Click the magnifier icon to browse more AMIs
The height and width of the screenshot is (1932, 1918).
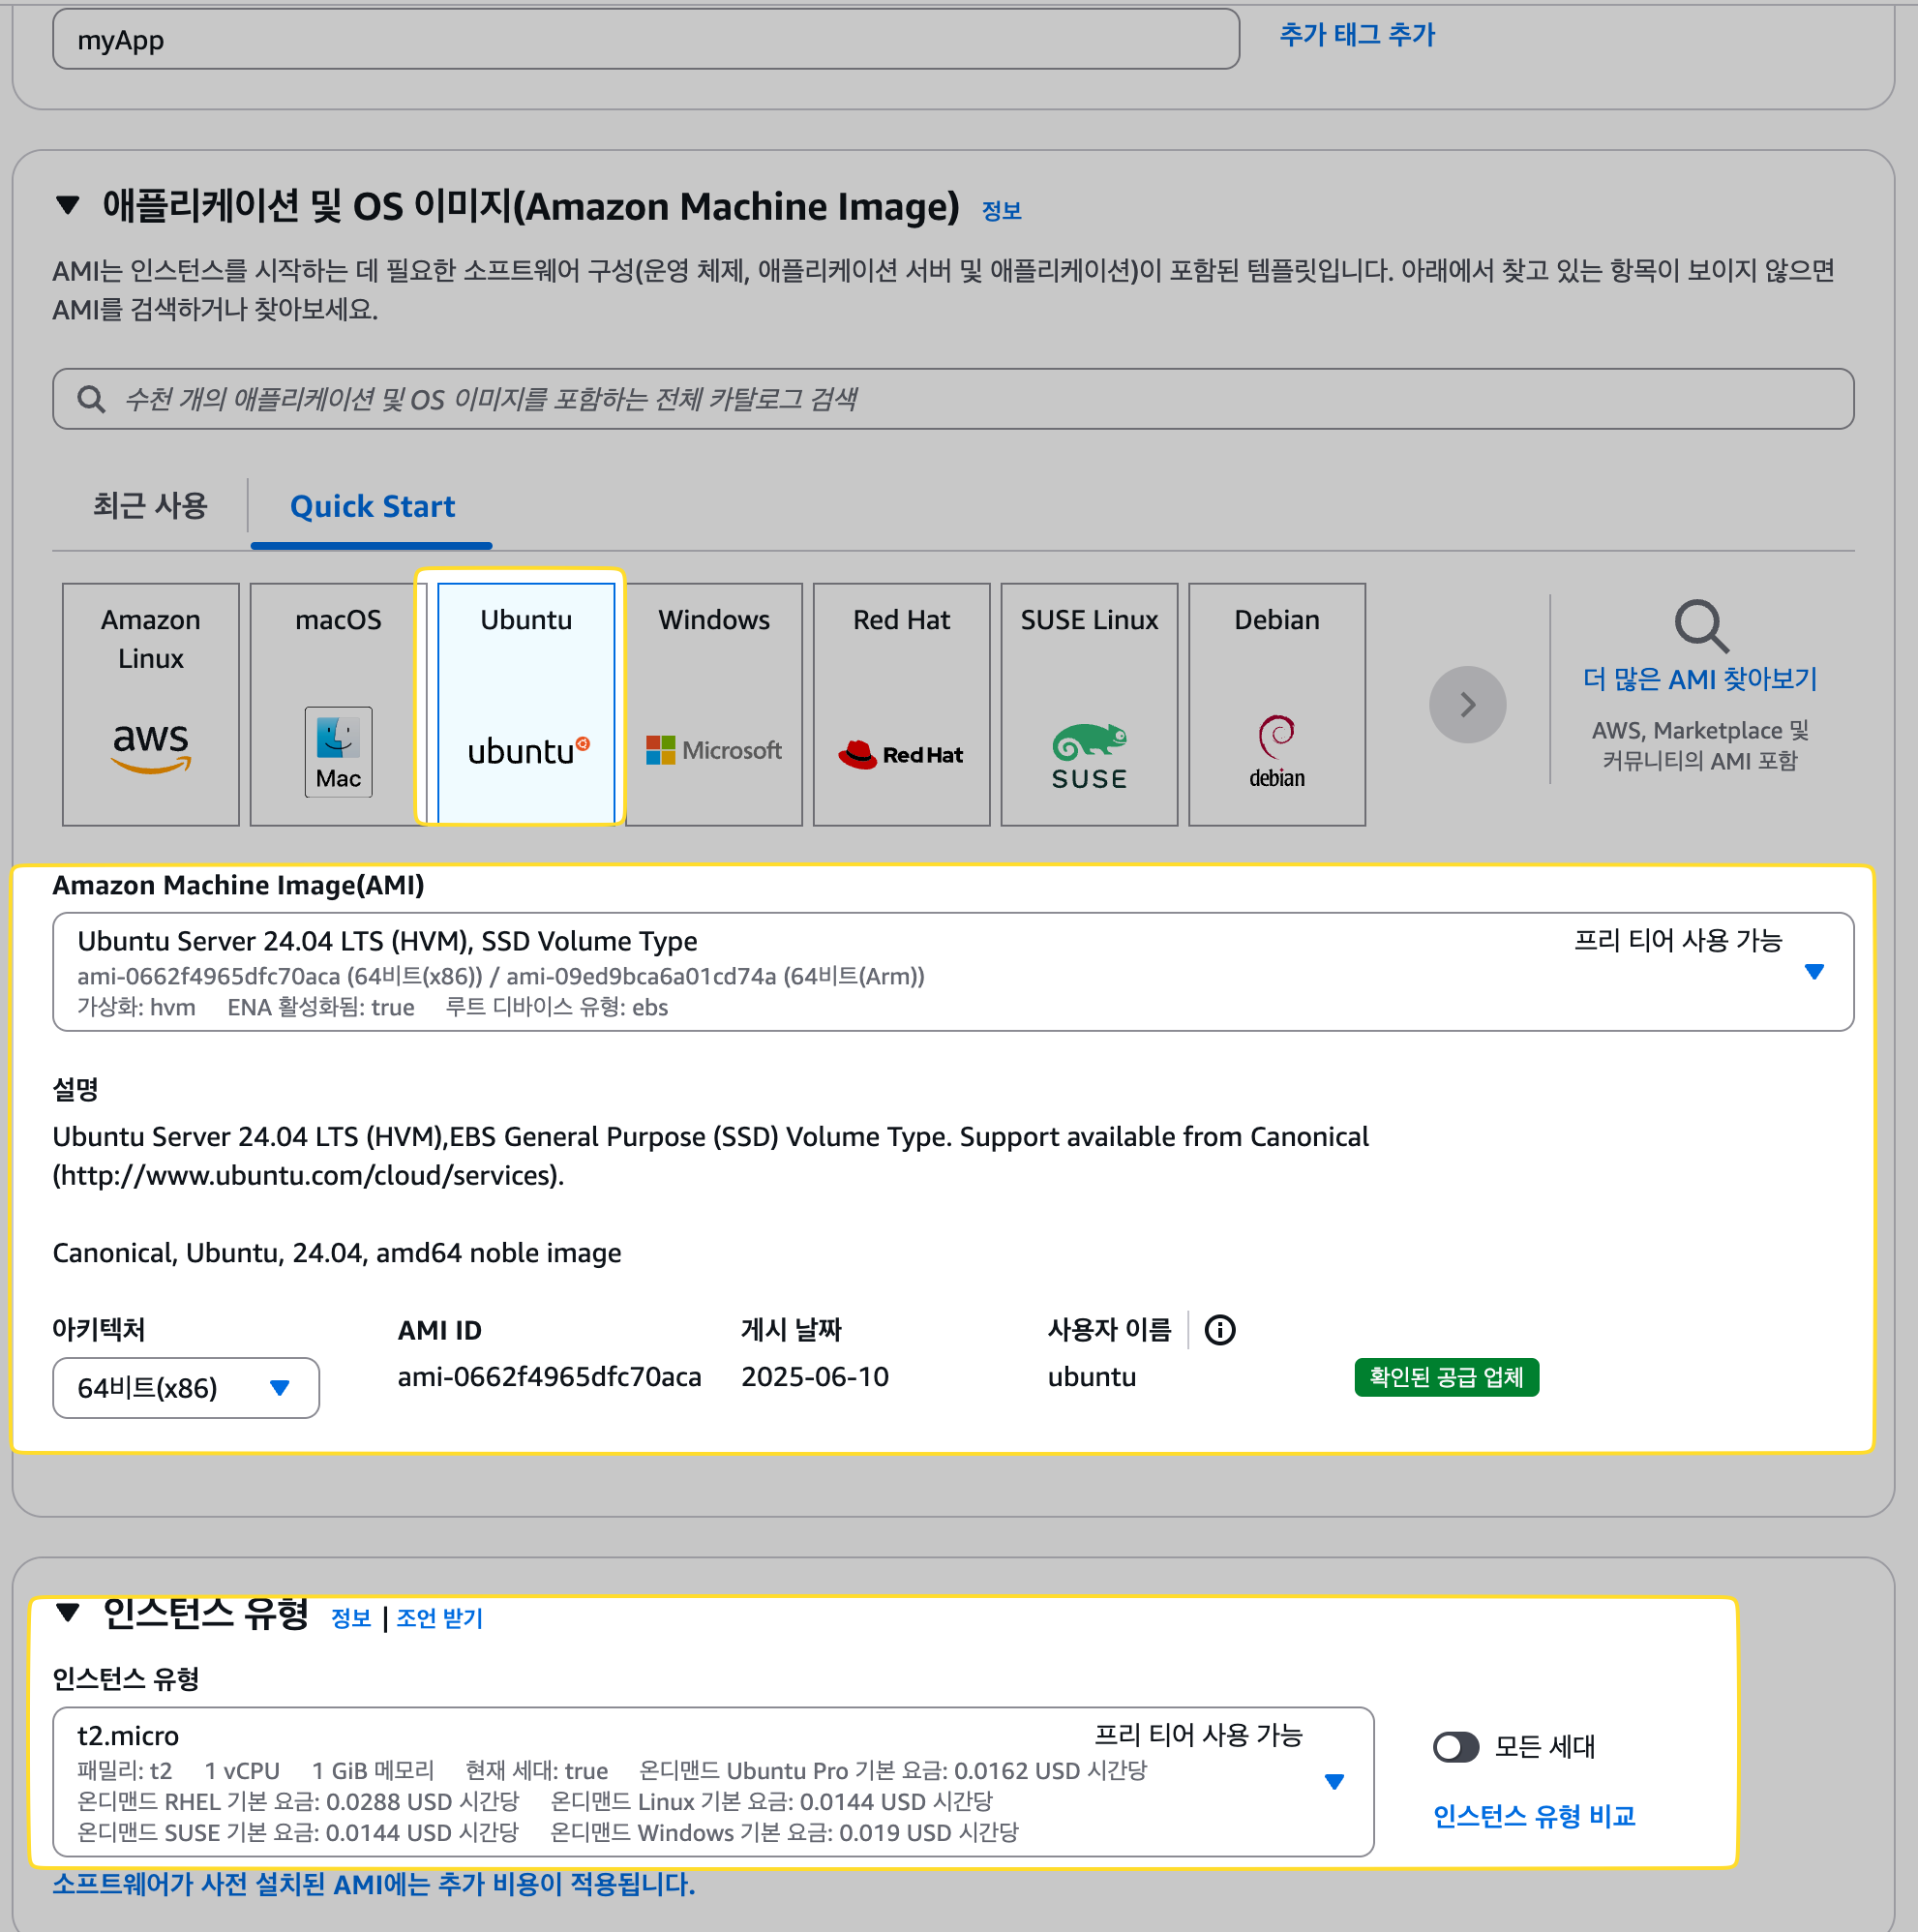(x=1700, y=626)
